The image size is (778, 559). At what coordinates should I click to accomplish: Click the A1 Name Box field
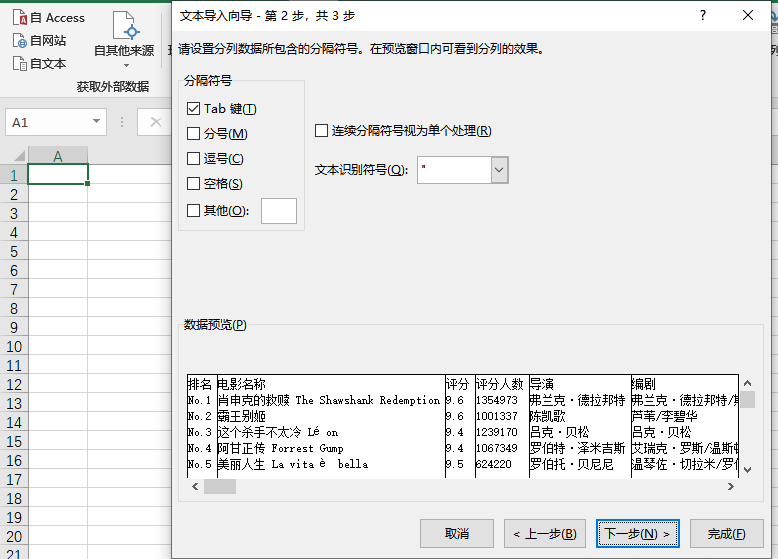coord(50,122)
